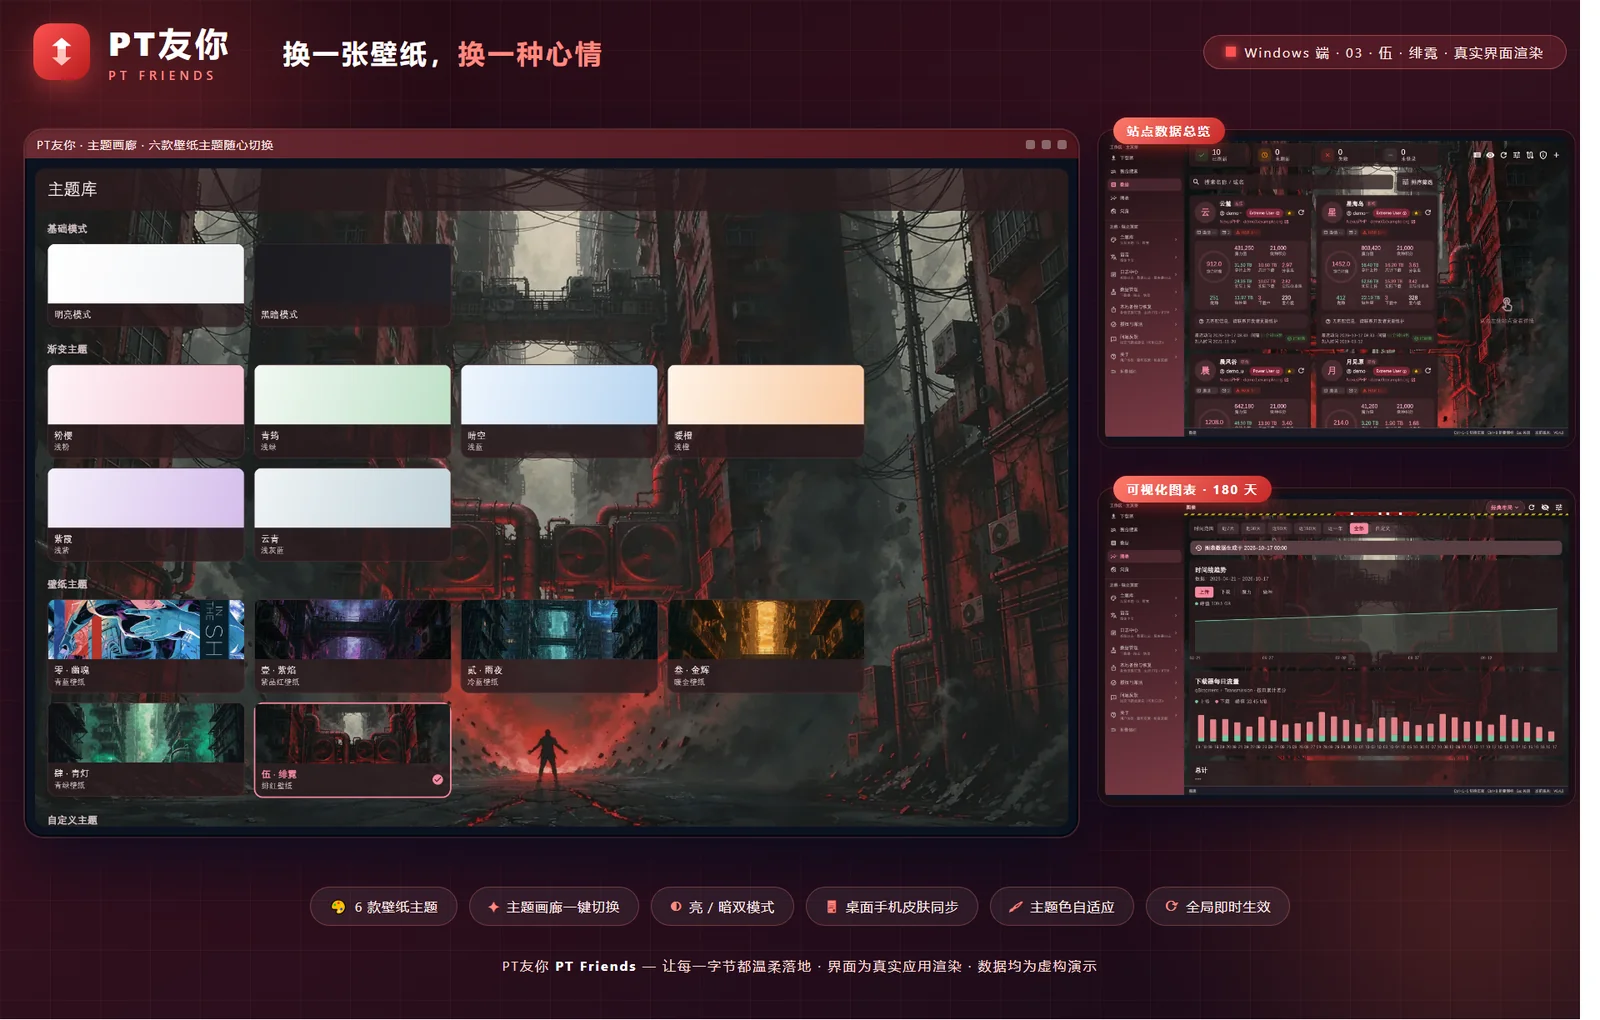Refresh the 月 site card
The height and width of the screenshot is (1020, 1600).
[x=1428, y=370]
